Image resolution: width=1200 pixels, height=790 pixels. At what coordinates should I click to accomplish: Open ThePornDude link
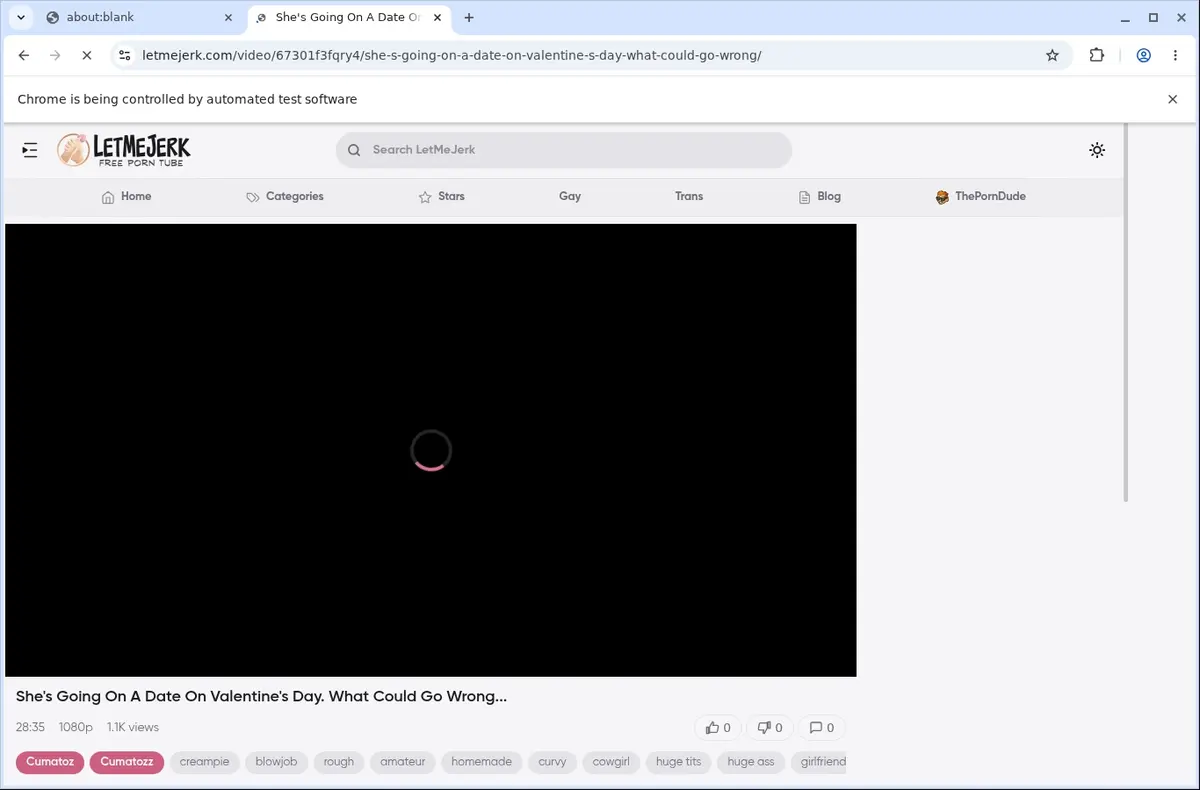coord(980,197)
